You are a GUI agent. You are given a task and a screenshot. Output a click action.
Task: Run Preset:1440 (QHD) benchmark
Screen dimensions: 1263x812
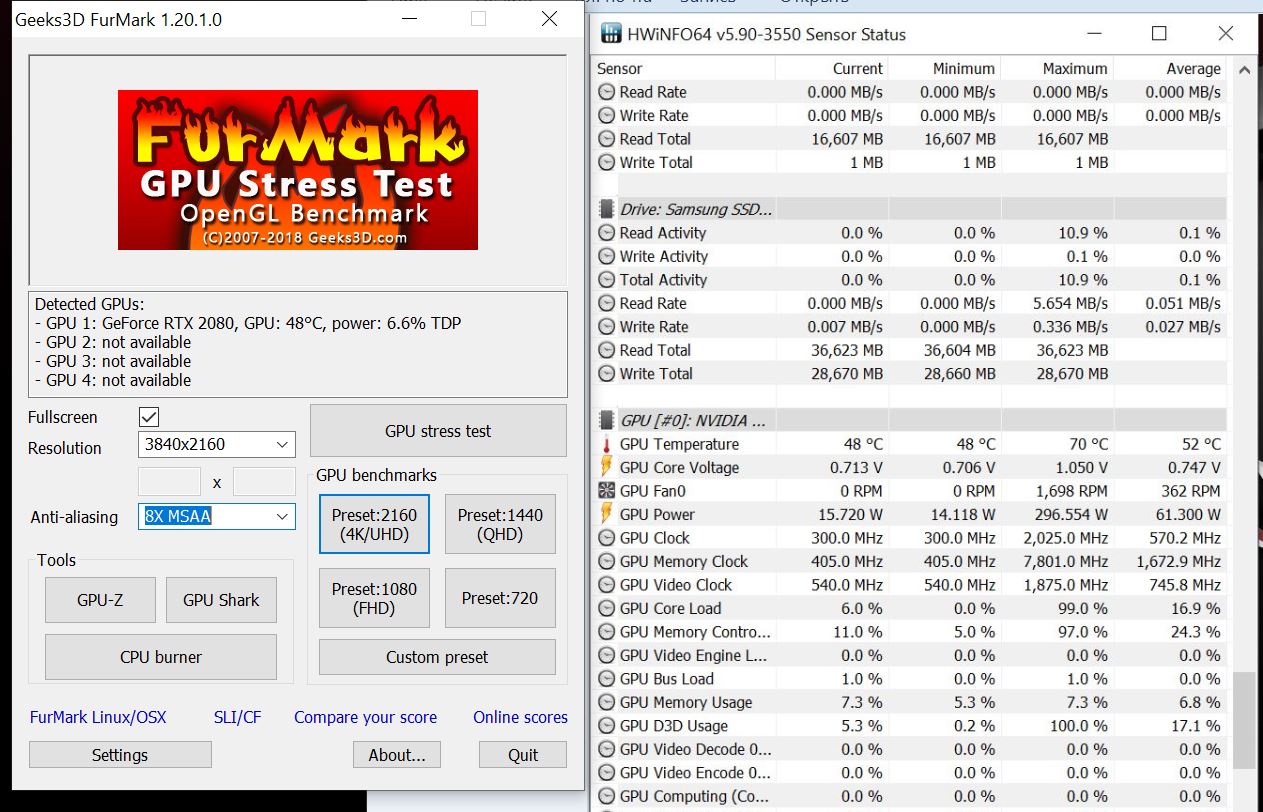[x=500, y=524]
